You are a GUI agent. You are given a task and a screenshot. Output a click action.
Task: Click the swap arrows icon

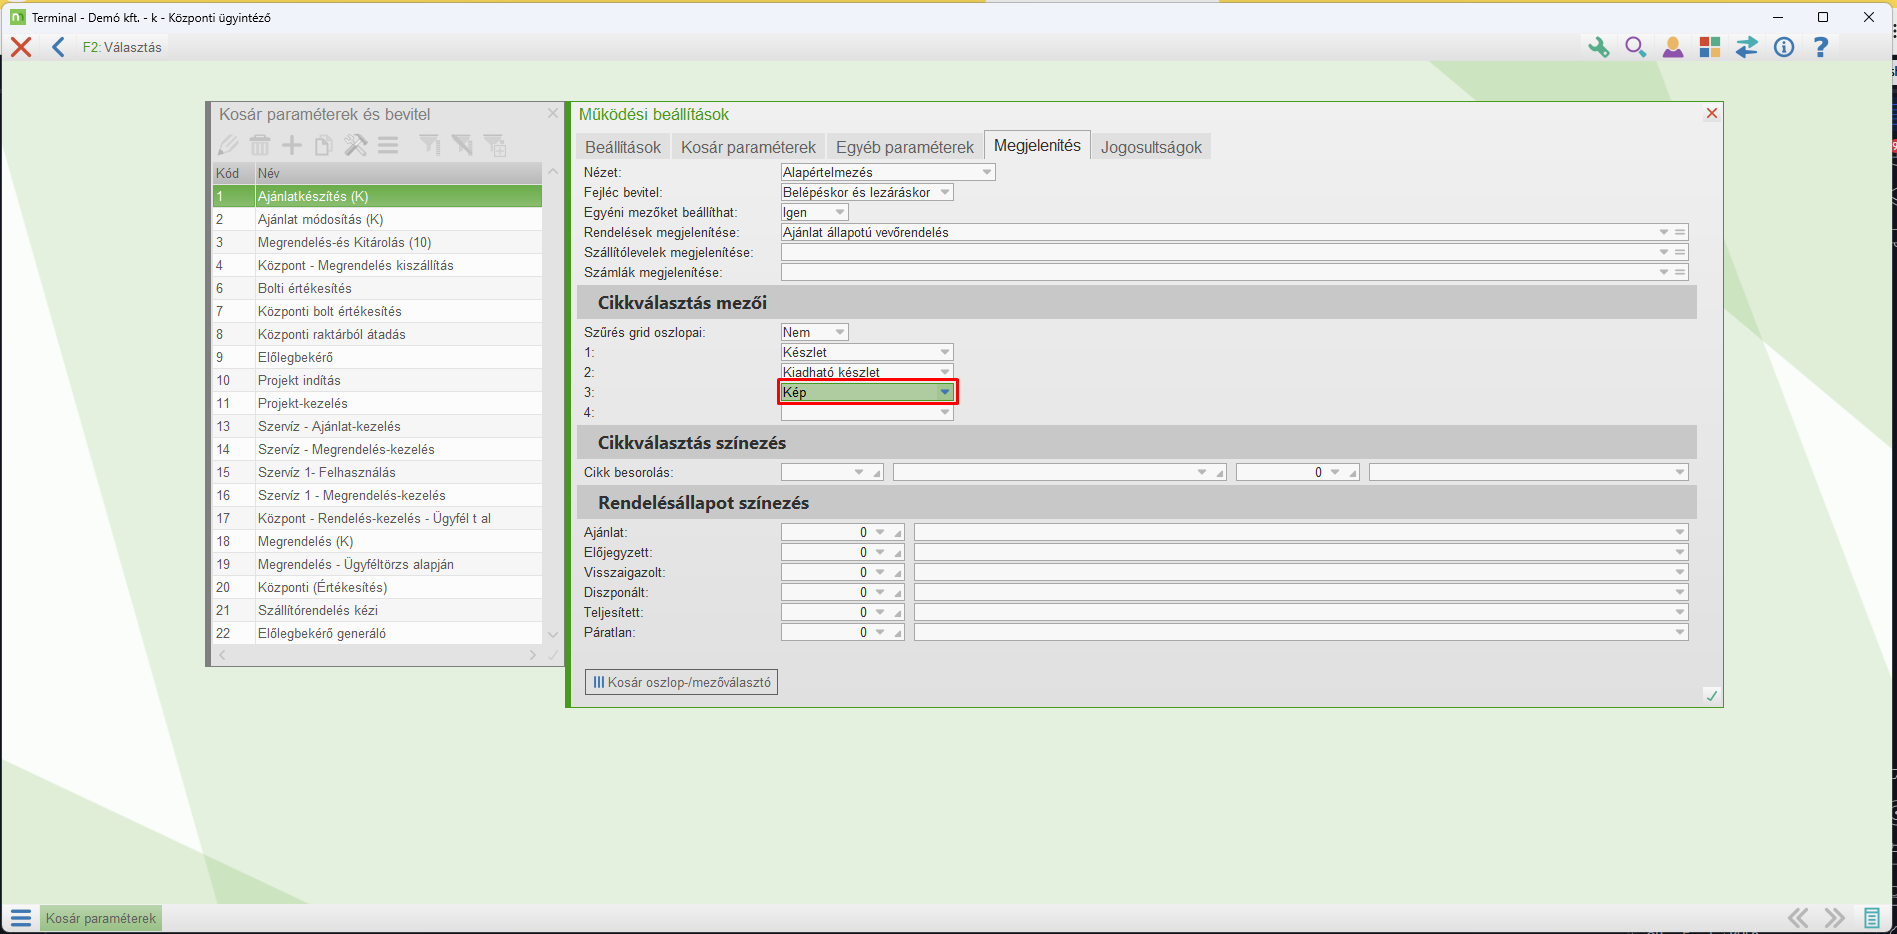pos(1747,47)
